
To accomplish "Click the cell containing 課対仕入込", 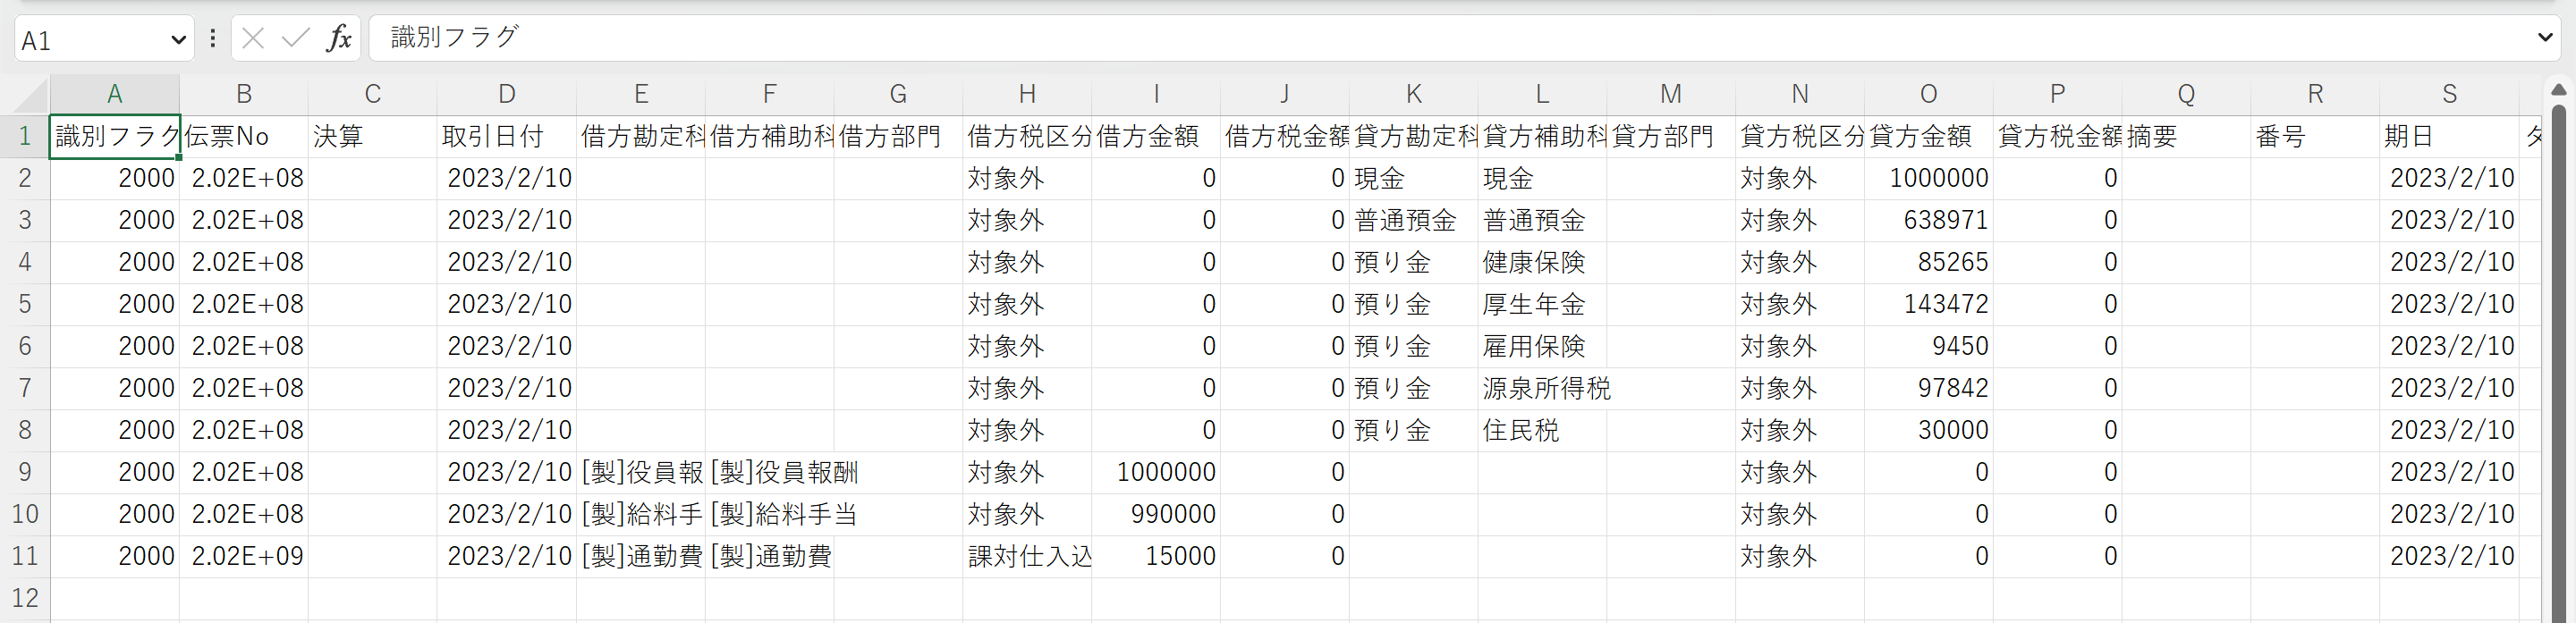I will (1027, 557).
